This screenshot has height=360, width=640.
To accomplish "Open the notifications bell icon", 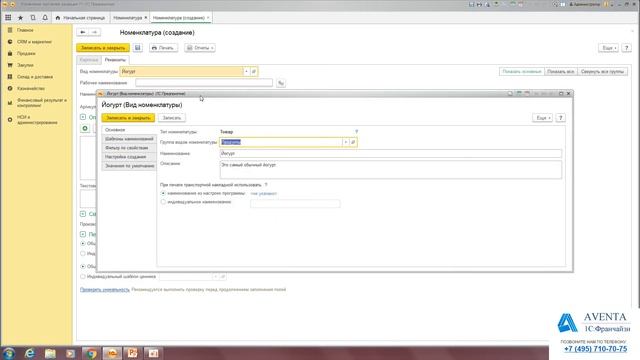I will pos(45,18).
